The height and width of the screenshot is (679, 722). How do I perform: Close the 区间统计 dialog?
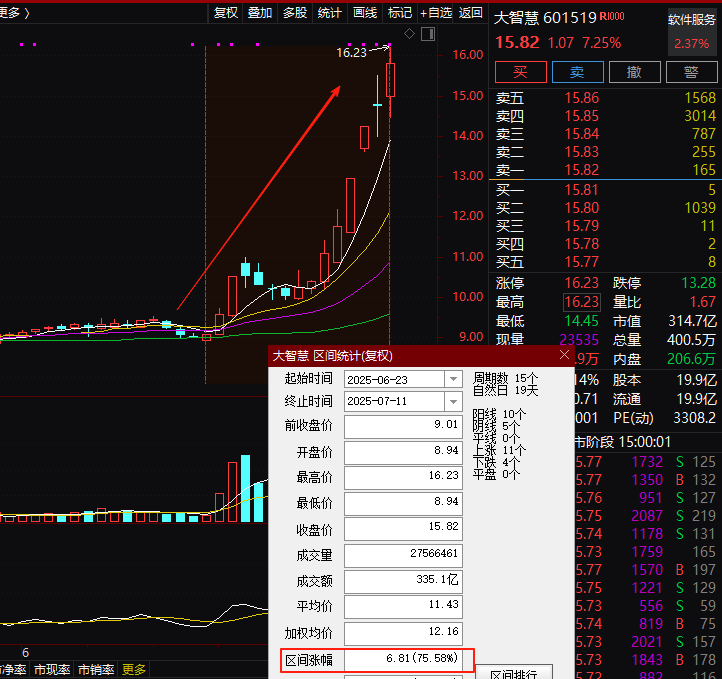click(564, 355)
